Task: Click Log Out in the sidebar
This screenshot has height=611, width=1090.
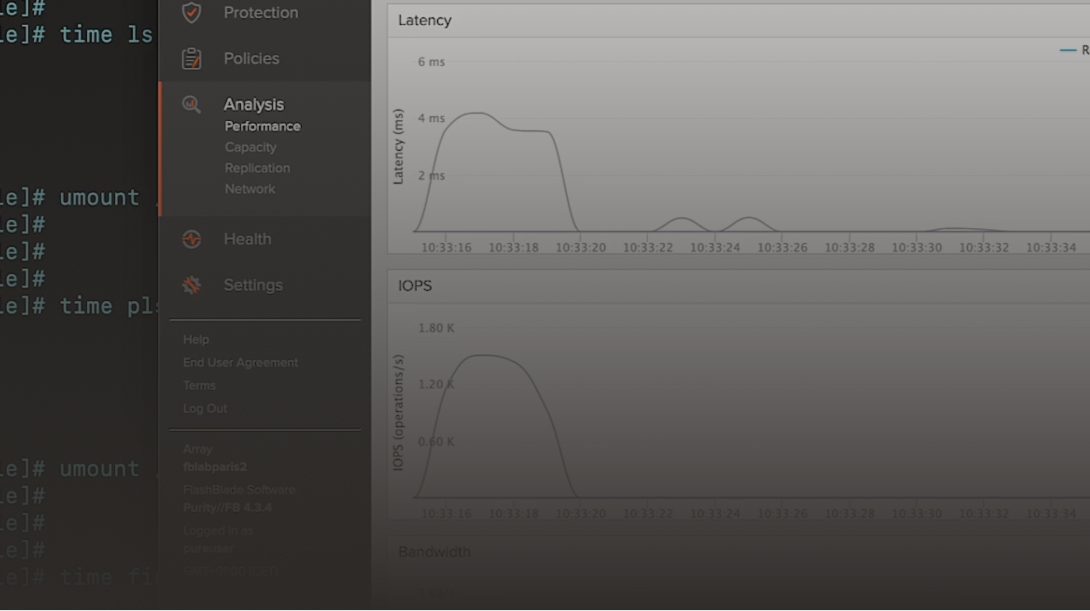Action: 205,409
